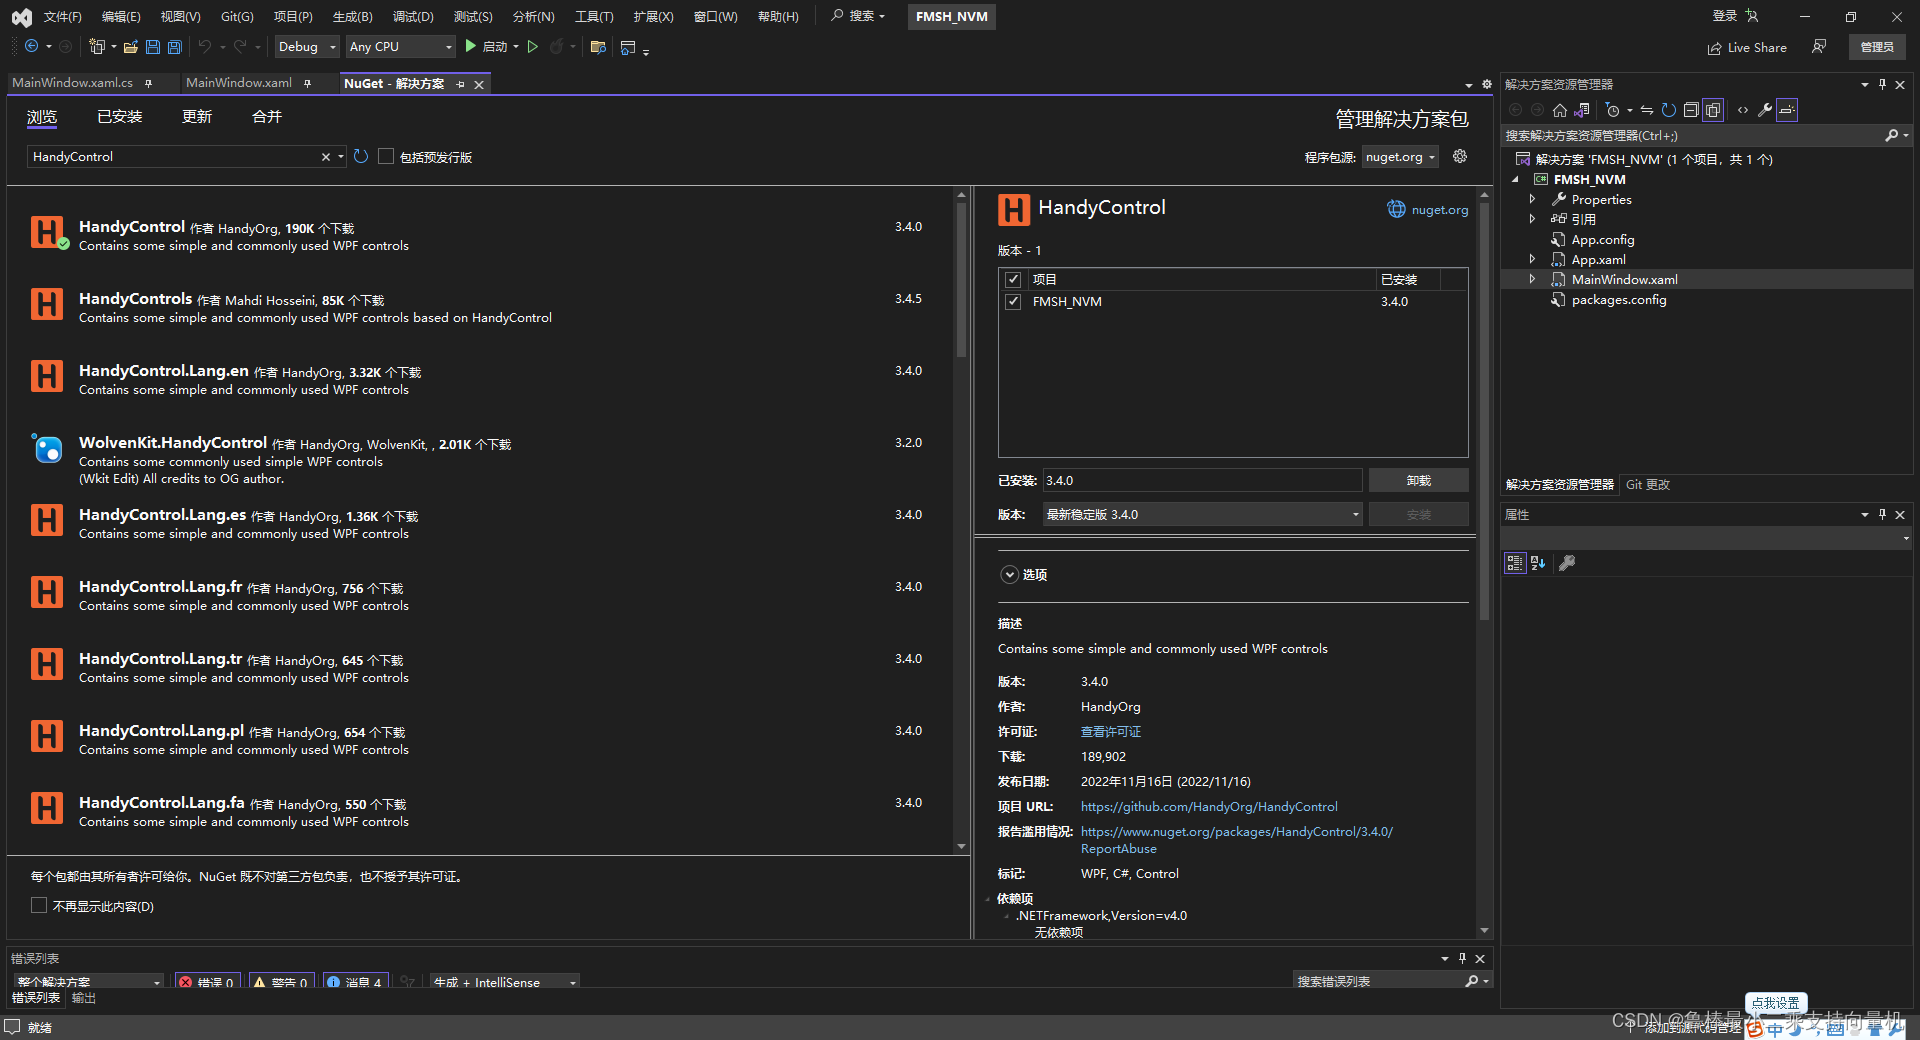Uncheck the FMSH_NVM project checkbox
This screenshot has width=1920, height=1040.
pos(1013,301)
